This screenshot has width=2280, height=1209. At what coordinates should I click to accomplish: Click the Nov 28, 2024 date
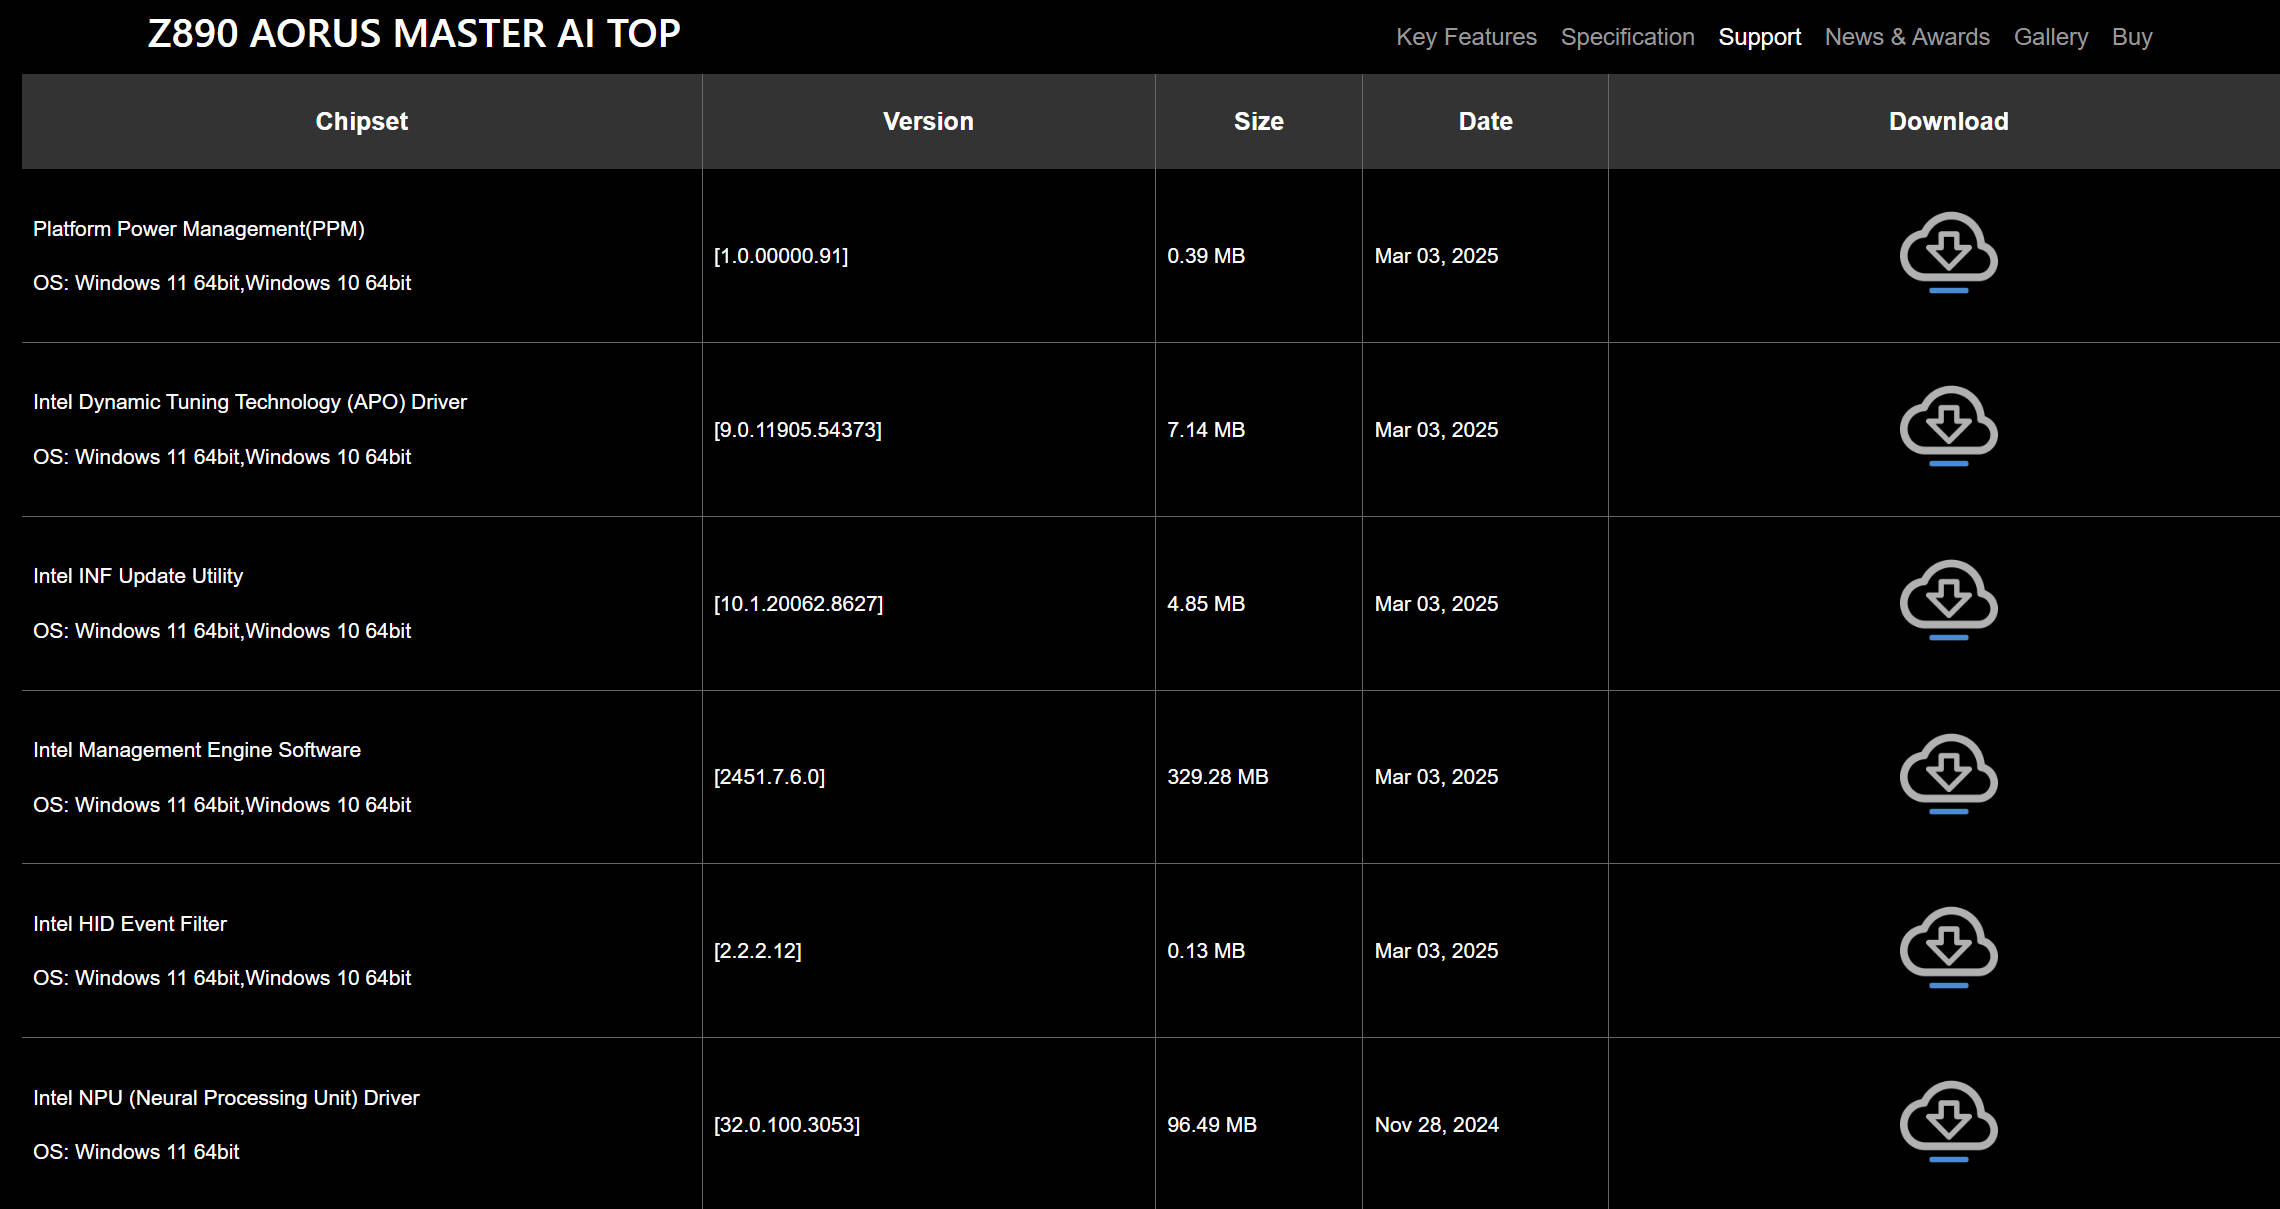click(1437, 1125)
